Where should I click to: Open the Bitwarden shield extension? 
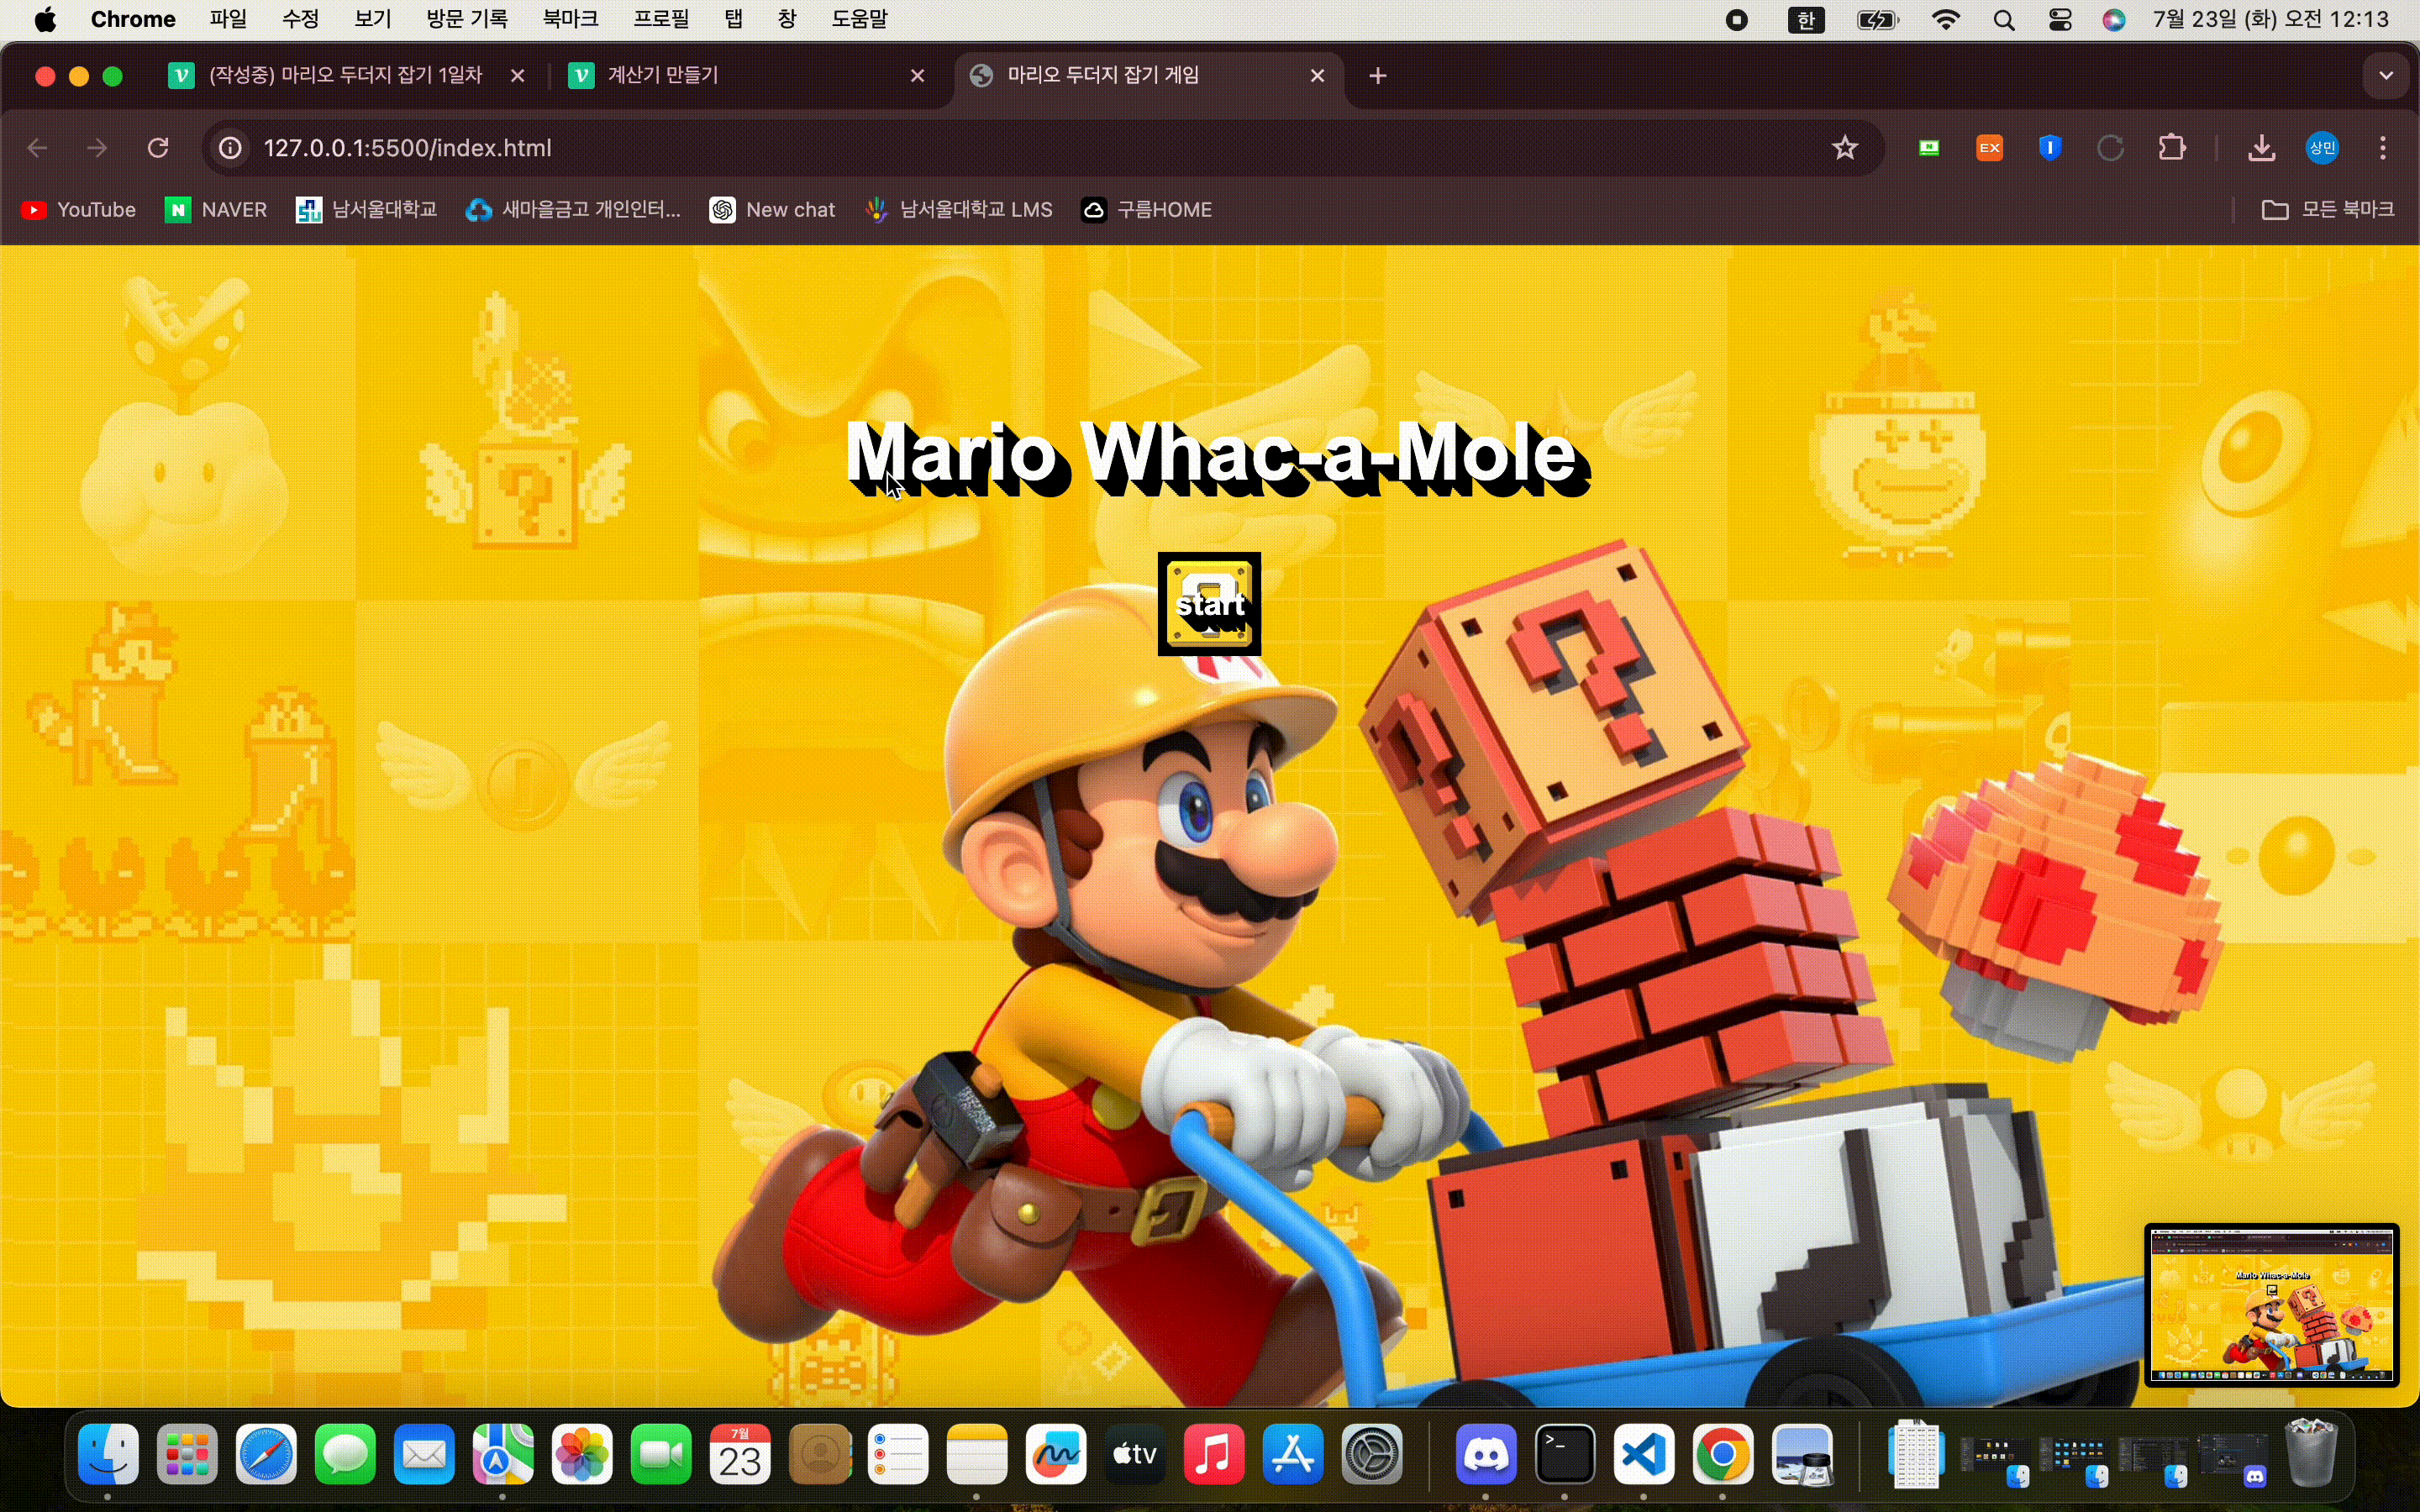(2050, 148)
